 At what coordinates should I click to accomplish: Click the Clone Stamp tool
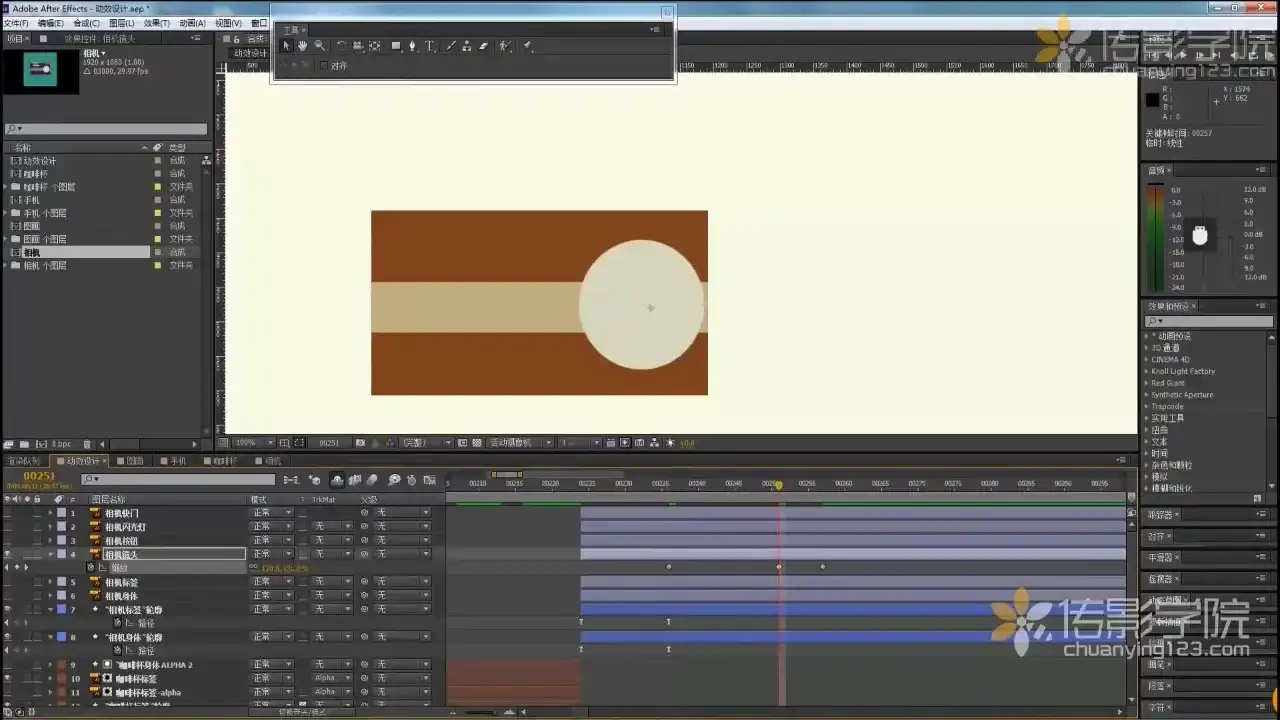(x=467, y=46)
